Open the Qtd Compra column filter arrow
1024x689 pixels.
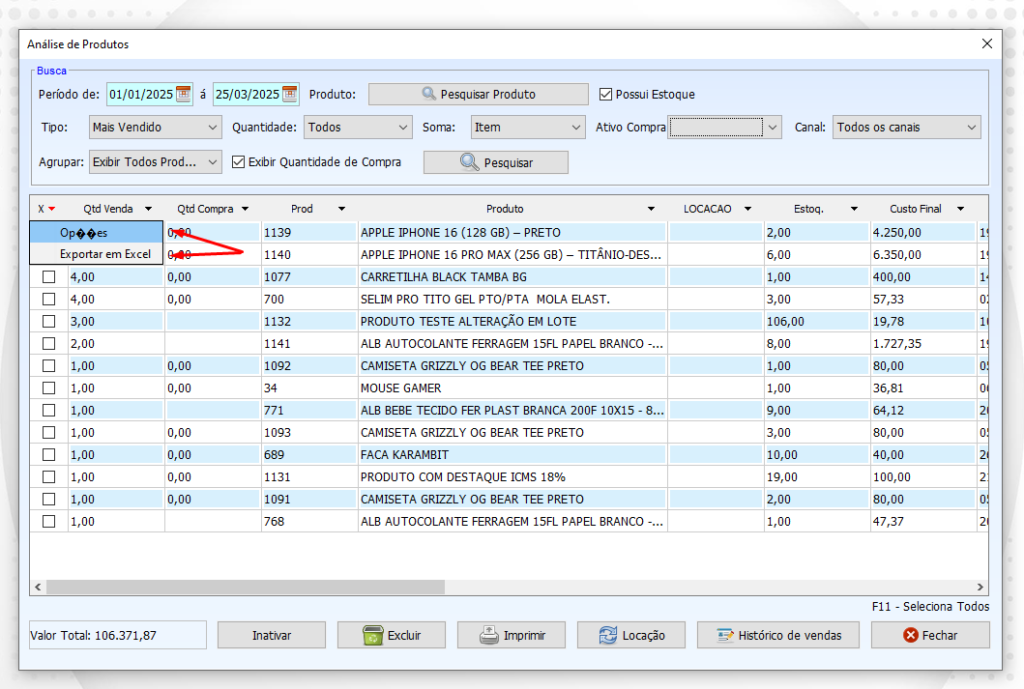pos(245,209)
